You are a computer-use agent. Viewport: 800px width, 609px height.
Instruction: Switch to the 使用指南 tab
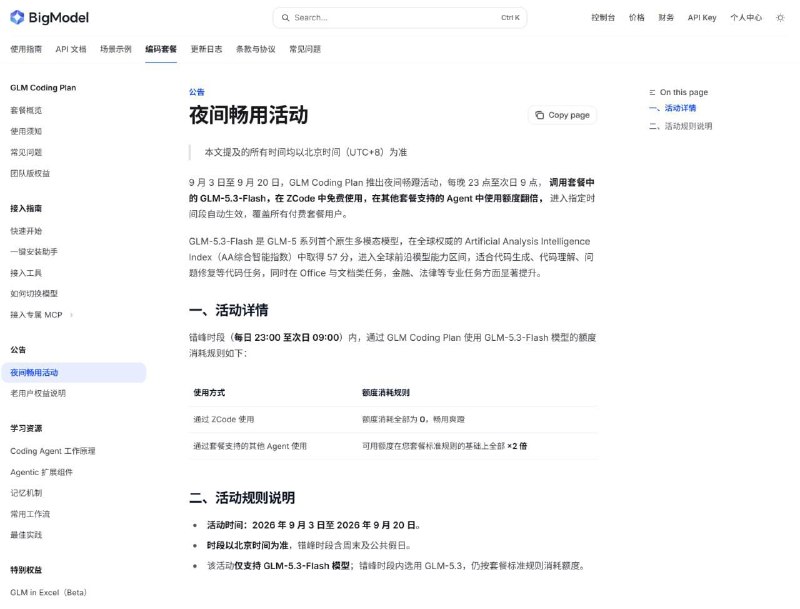tap(26, 49)
